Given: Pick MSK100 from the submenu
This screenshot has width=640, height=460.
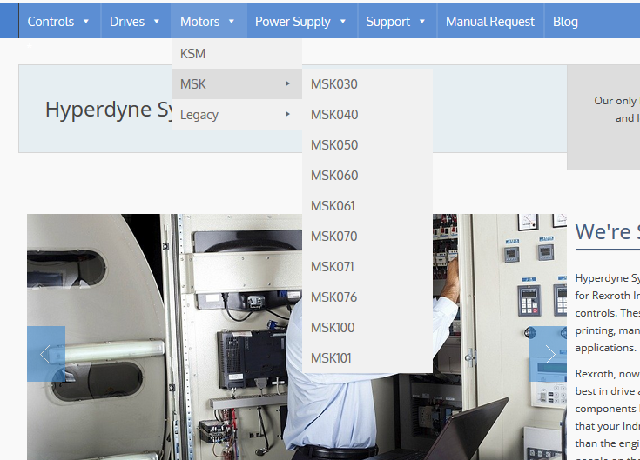Looking at the screenshot, I should click(367, 327).
